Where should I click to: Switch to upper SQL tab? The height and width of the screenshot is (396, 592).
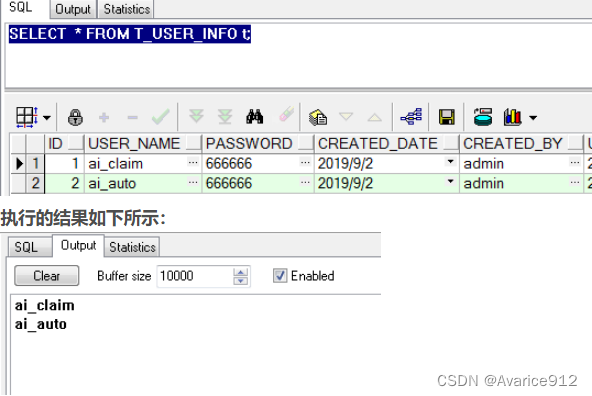tap(21, 7)
